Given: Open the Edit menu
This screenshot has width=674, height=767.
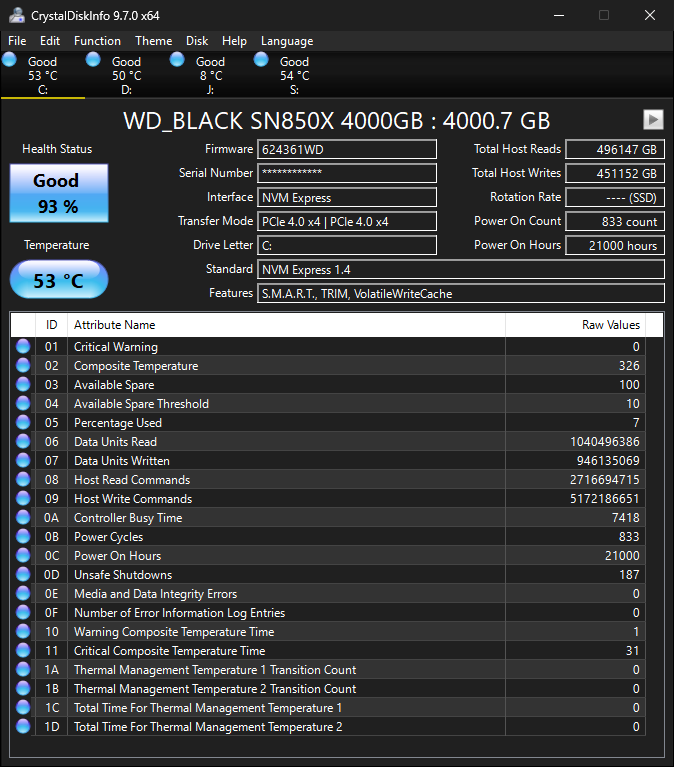Looking at the screenshot, I should coord(50,41).
